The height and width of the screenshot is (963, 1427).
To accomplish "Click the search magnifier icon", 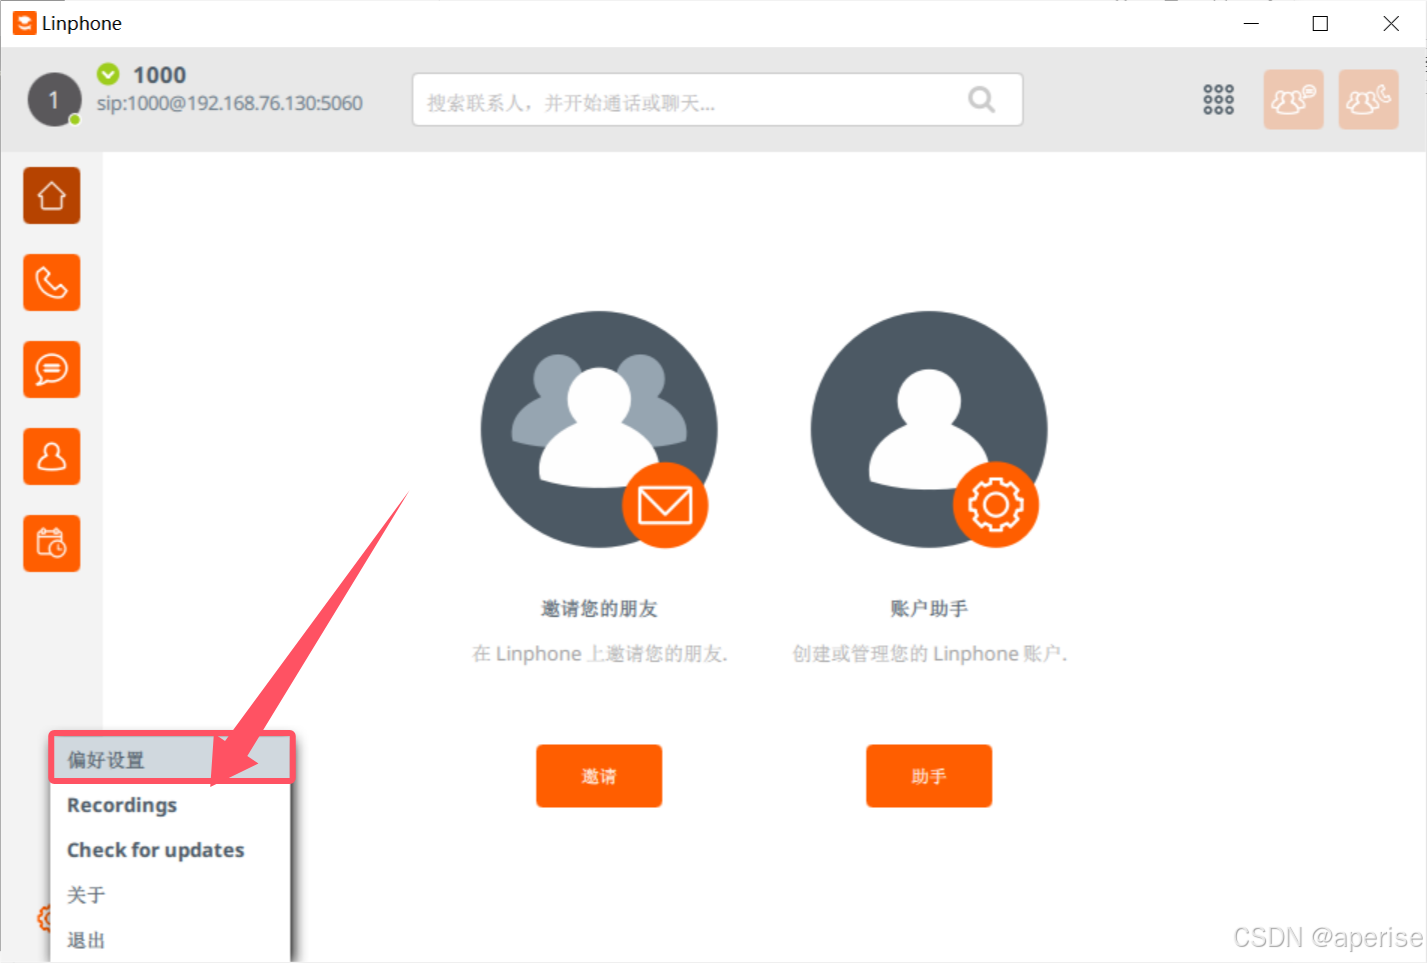I will click(982, 99).
